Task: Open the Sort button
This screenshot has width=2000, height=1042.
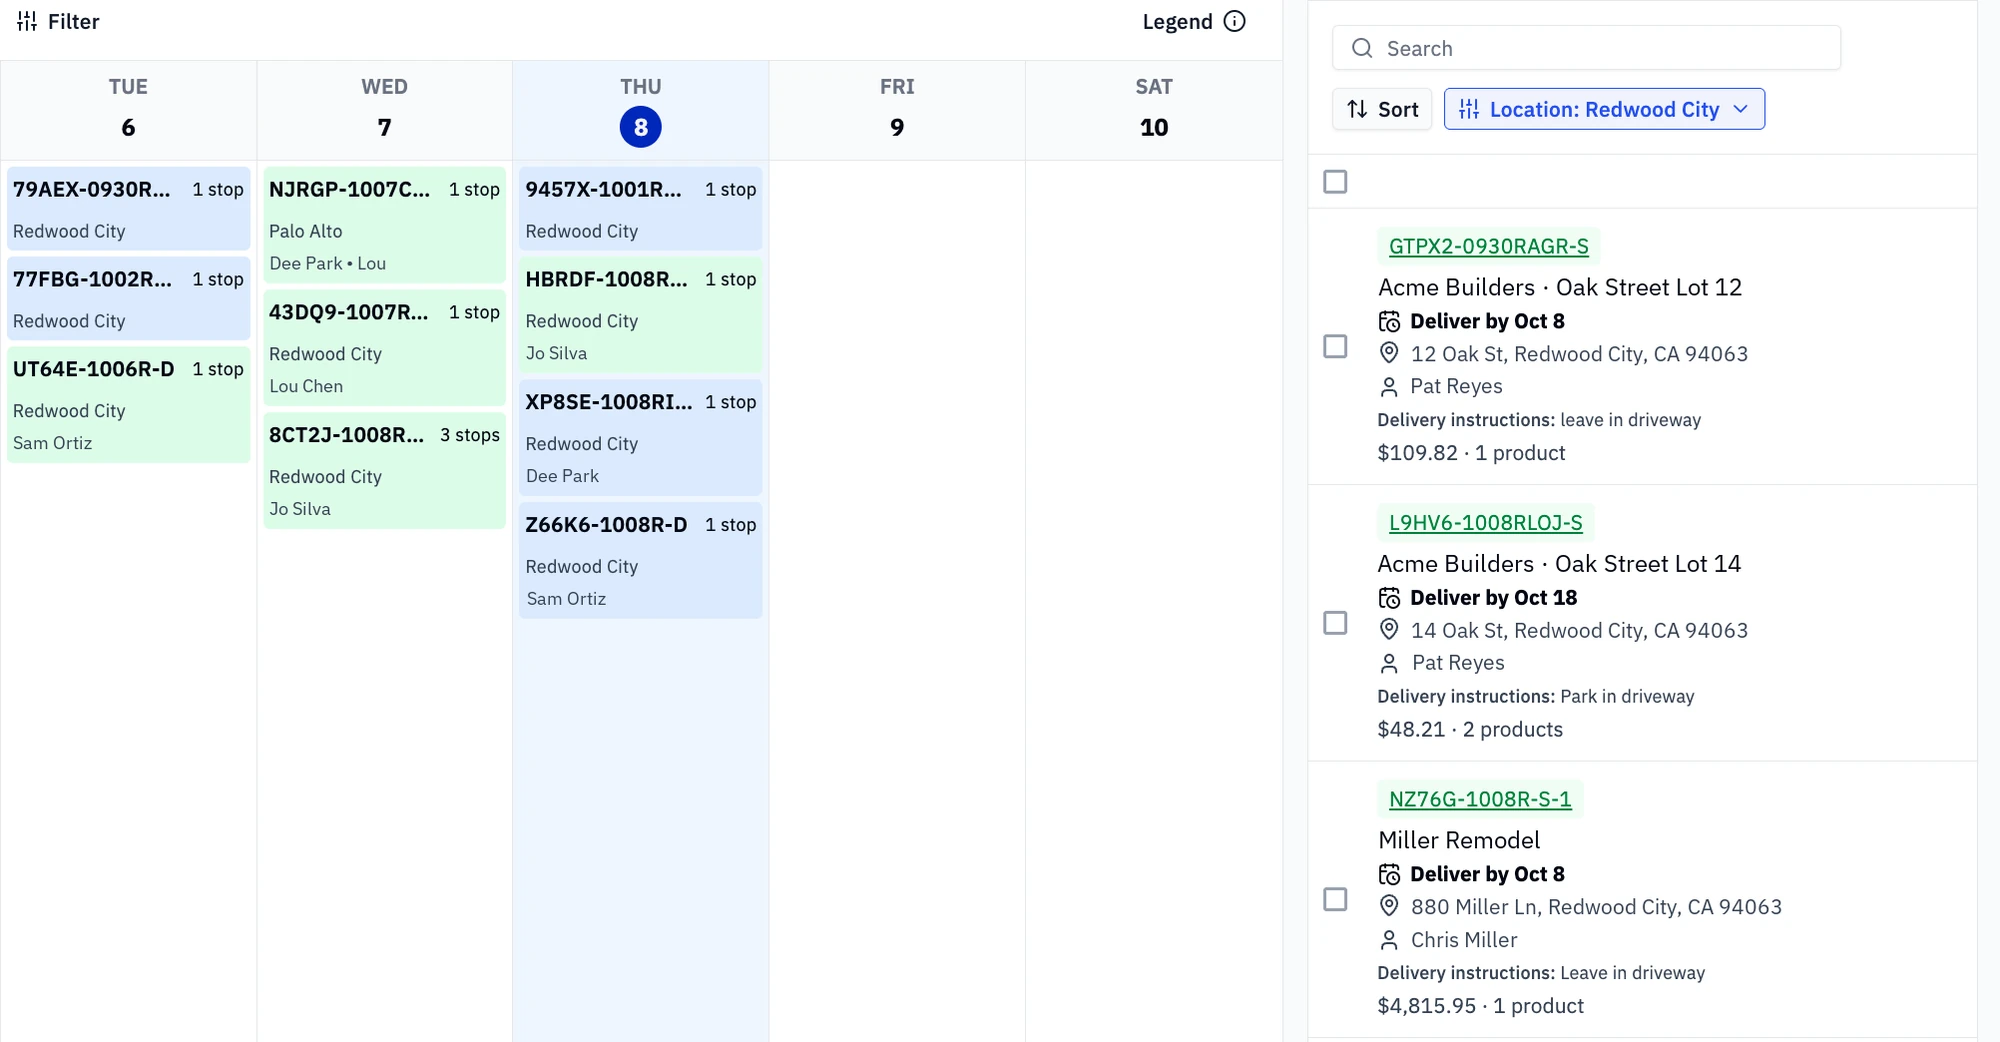Action: 1382,109
